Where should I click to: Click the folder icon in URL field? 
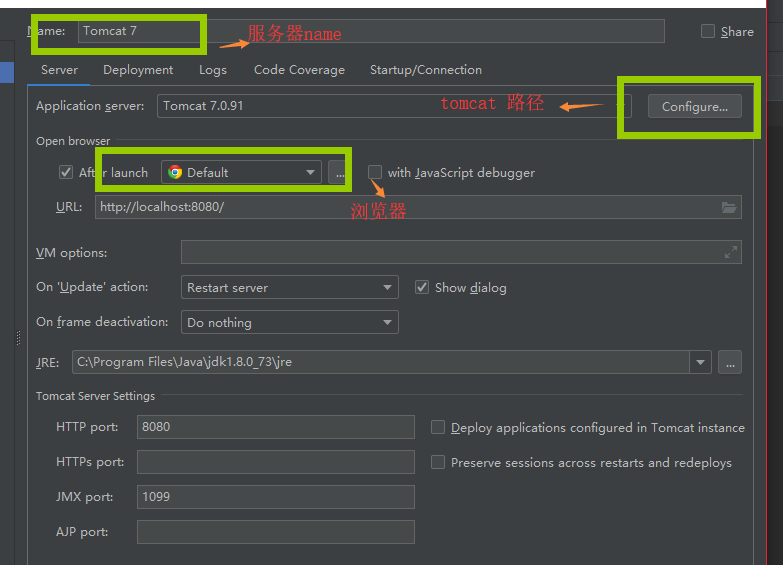point(729,207)
